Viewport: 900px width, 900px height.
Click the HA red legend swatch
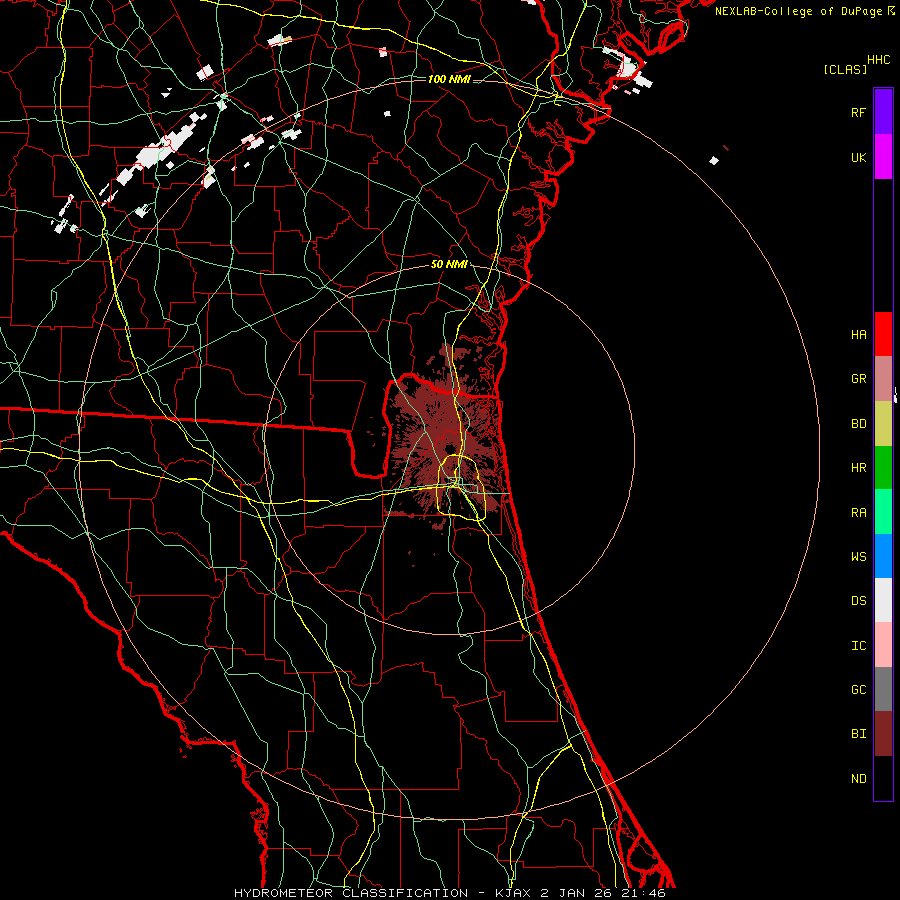click(x=883, y=334)
